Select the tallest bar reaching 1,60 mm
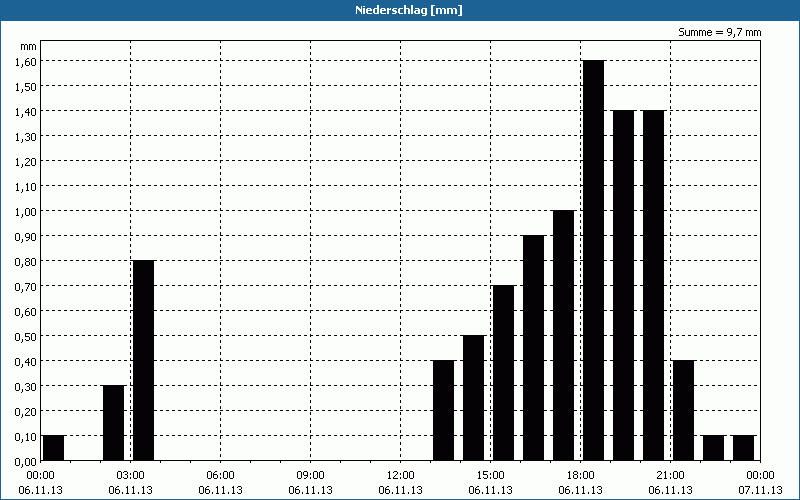The width and height of the screenshot is (800, 500). pyautogui.click(x=593, y=260)
